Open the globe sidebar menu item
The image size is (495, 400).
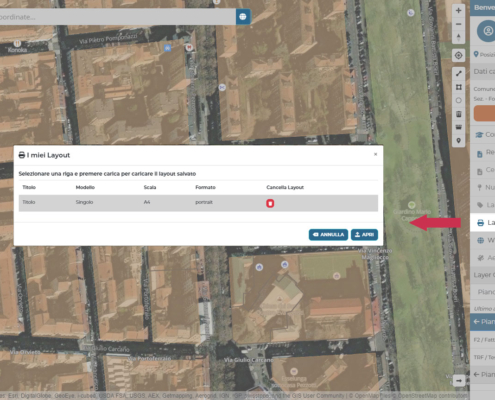coord(483,240)
